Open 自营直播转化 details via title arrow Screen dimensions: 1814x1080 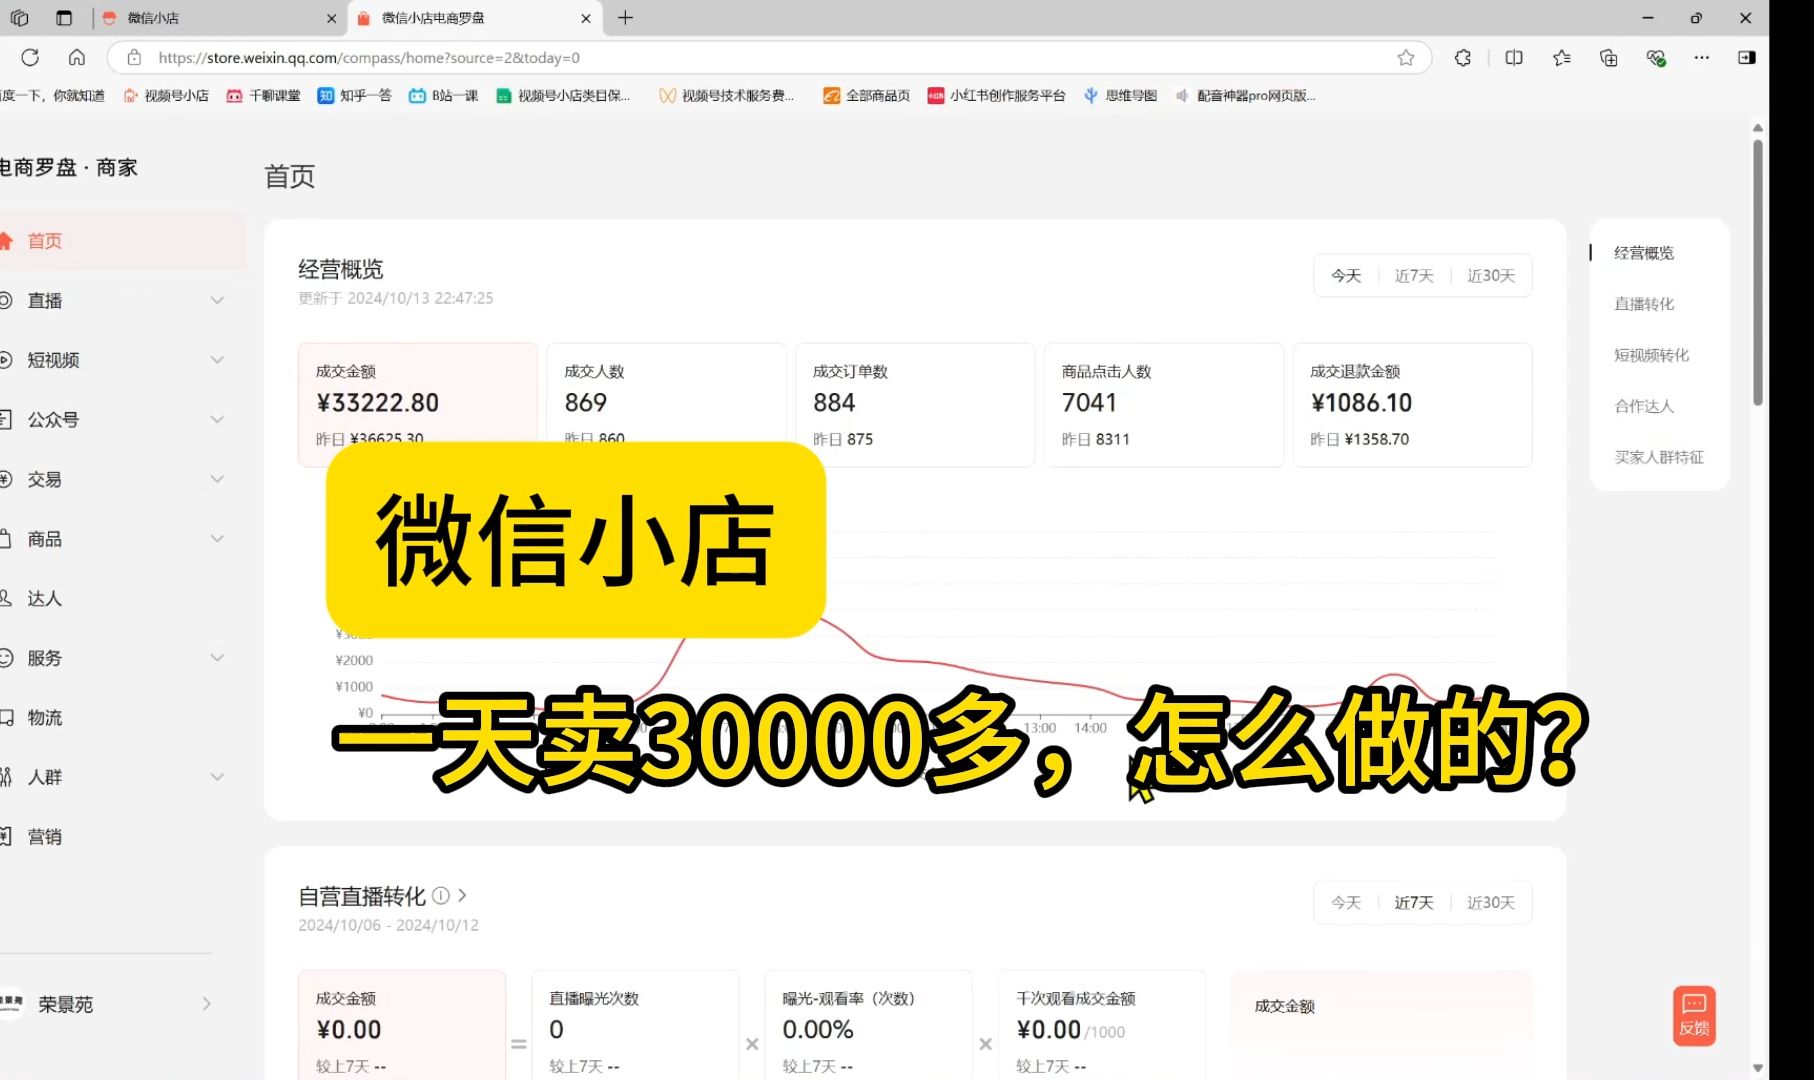point(462,895)
